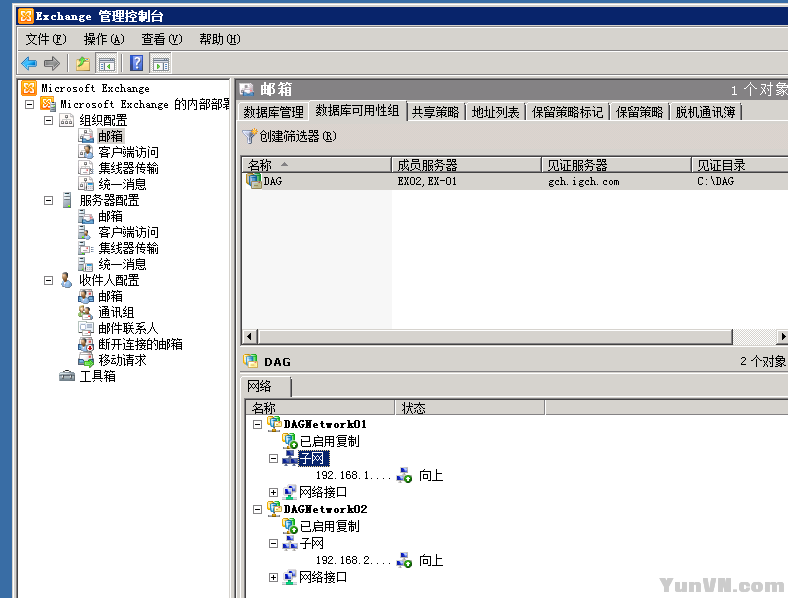
Task: Switch to the 地址列表 tab
Action: [x=495, y=112]
